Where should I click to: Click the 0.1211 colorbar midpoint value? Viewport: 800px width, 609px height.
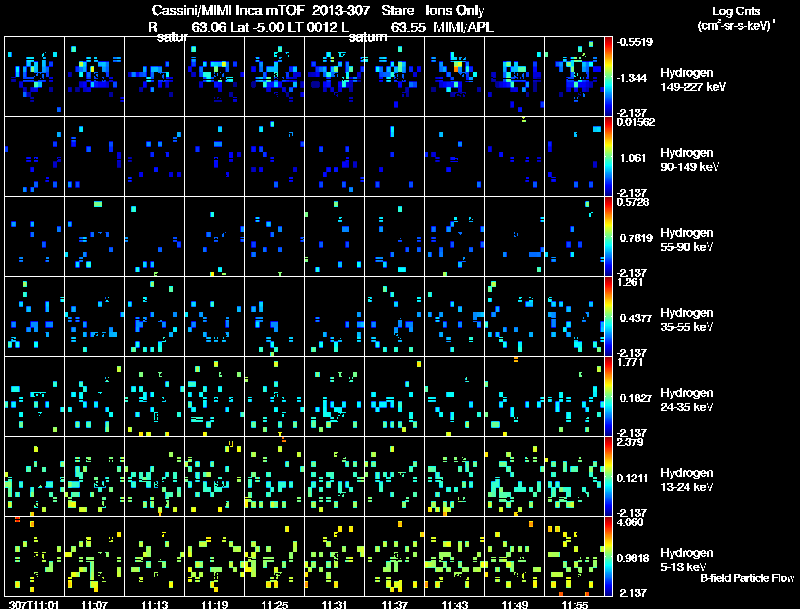pos(633,478)
